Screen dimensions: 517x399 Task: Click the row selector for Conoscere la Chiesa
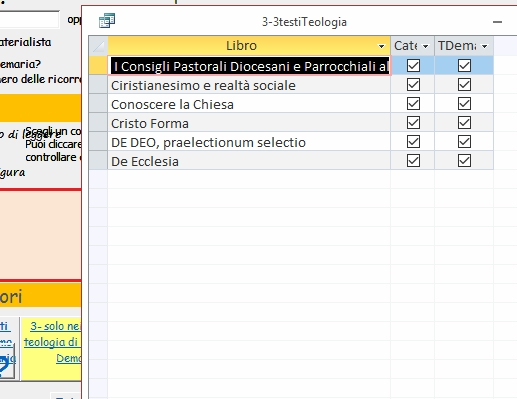(98, 104)
